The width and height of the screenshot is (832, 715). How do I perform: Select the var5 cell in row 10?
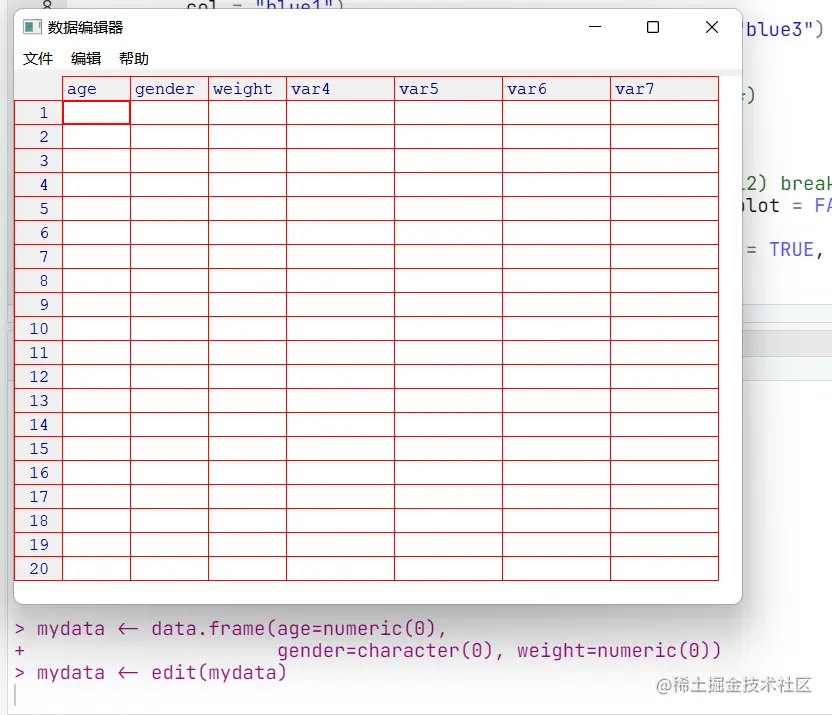click(x=448, y=329)
